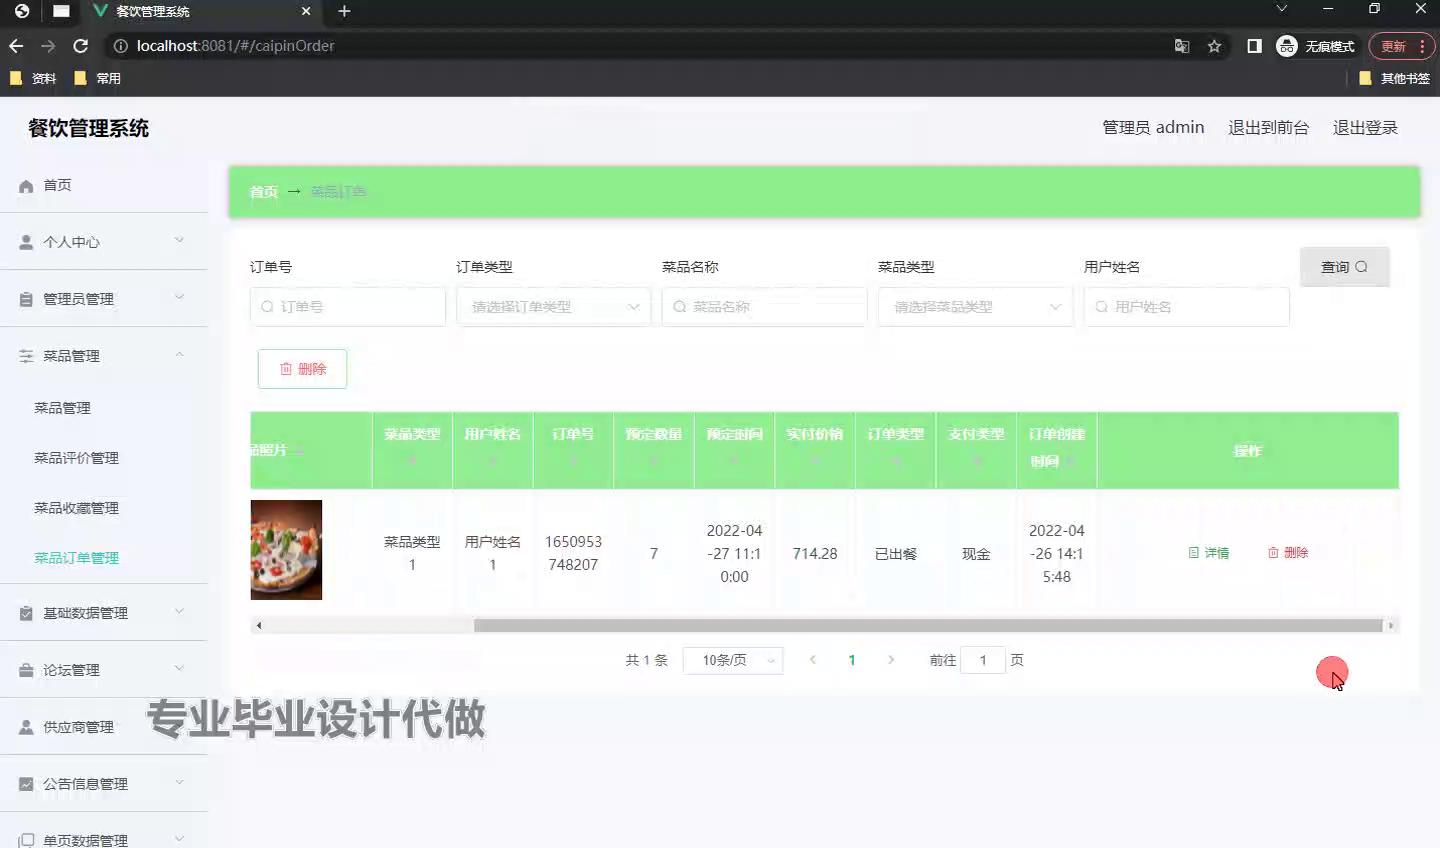
Task: Focus the 菜品名称 search input
Action: tap(764, 307)
